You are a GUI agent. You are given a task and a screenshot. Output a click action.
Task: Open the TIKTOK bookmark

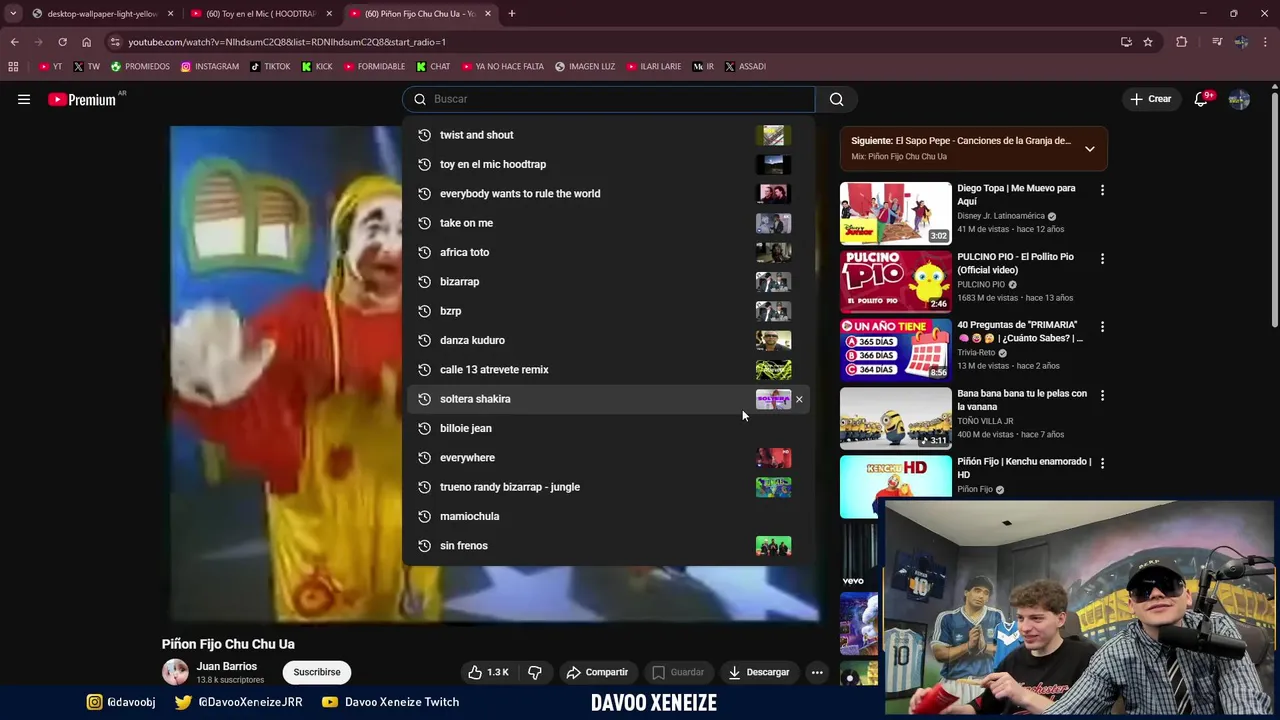tap(270, 66)
